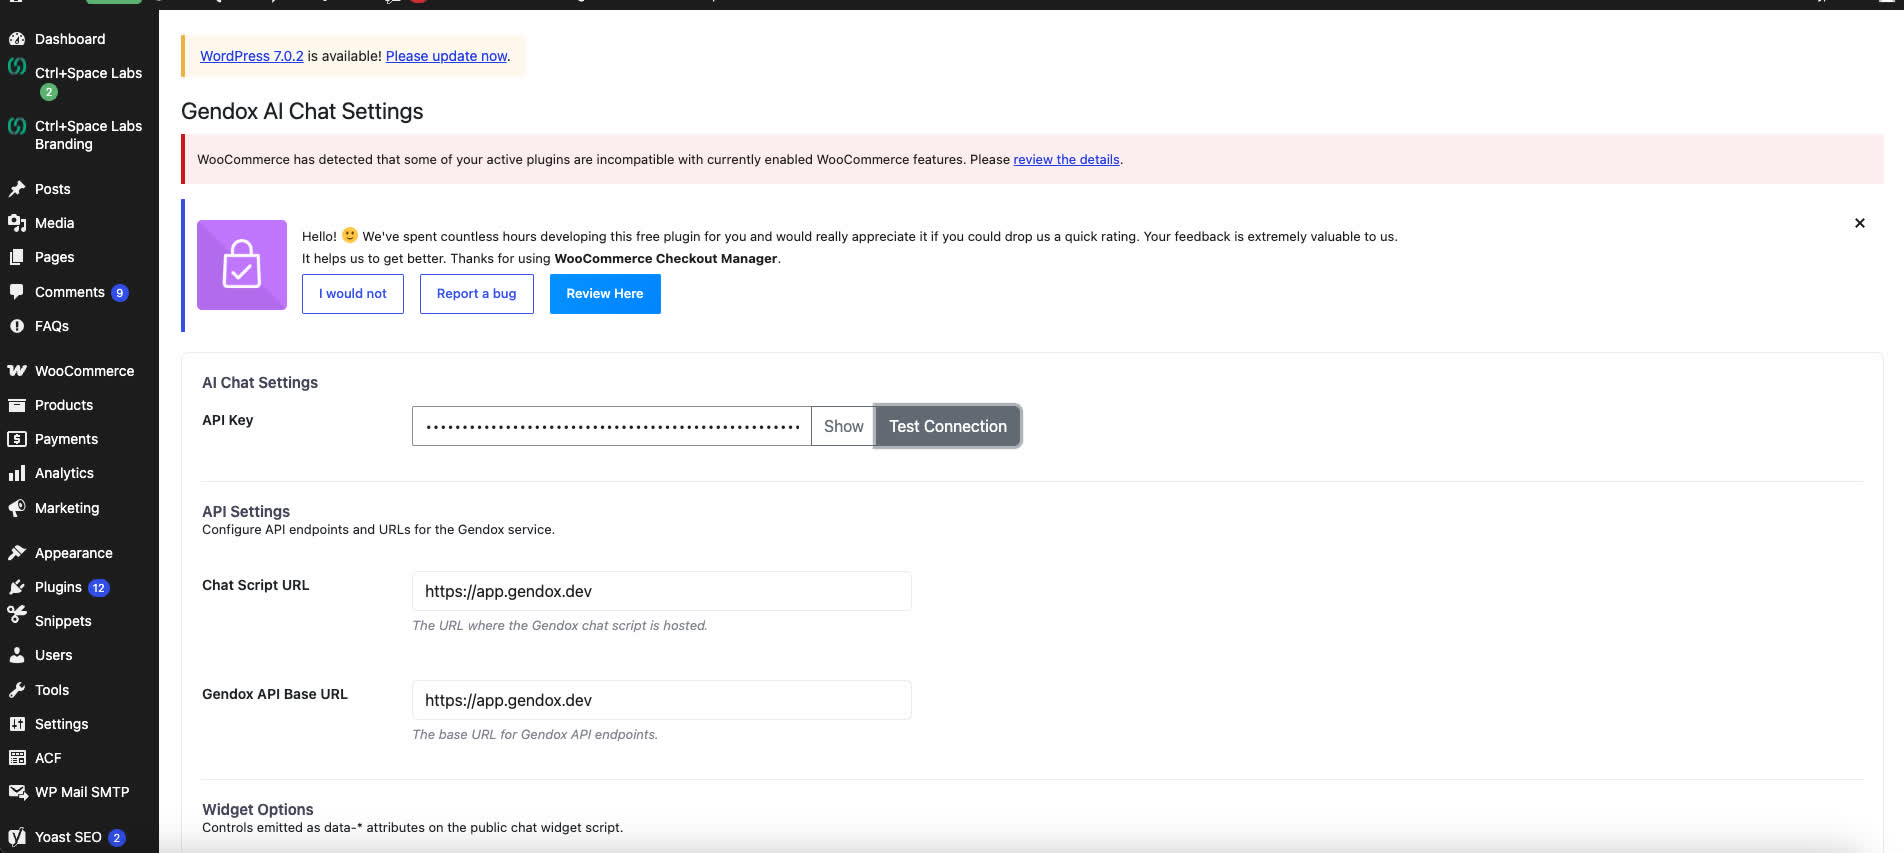Click the Gendox API Base URL field
The width and height of the screenshot is (1904, 853).
(661, 700)
